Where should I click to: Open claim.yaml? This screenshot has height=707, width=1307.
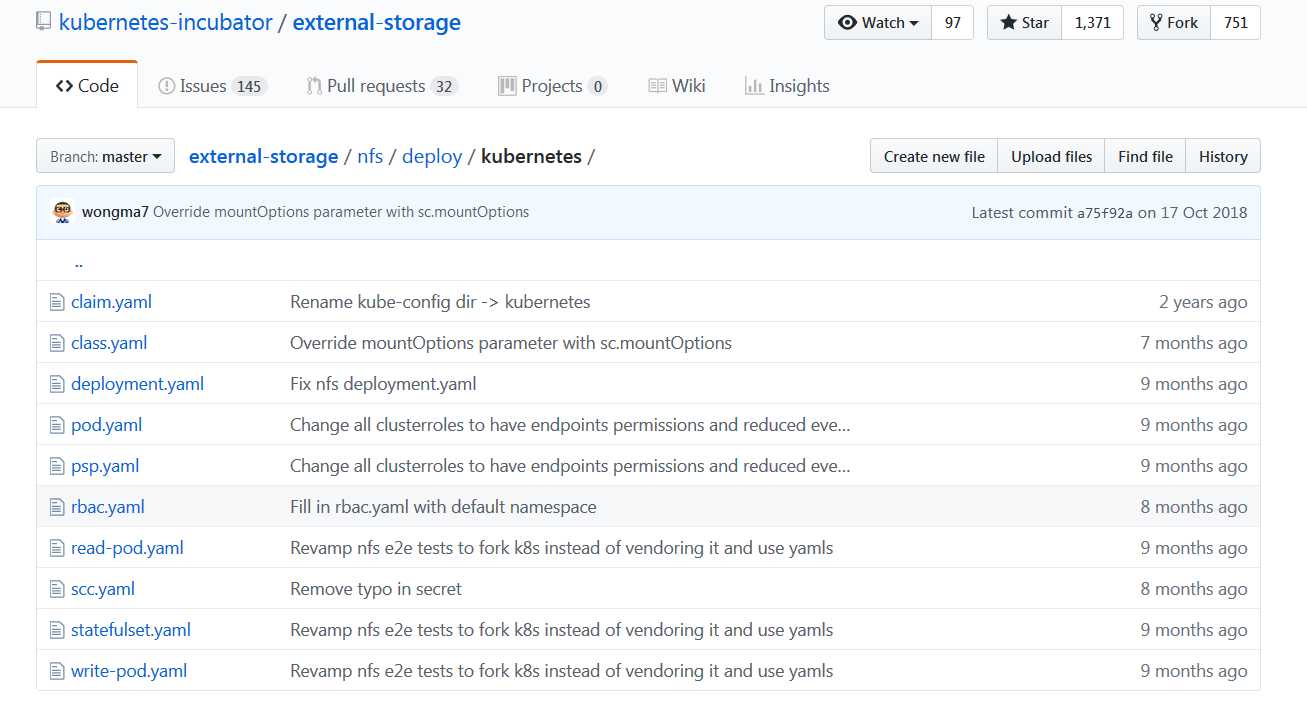pos(111,302)
